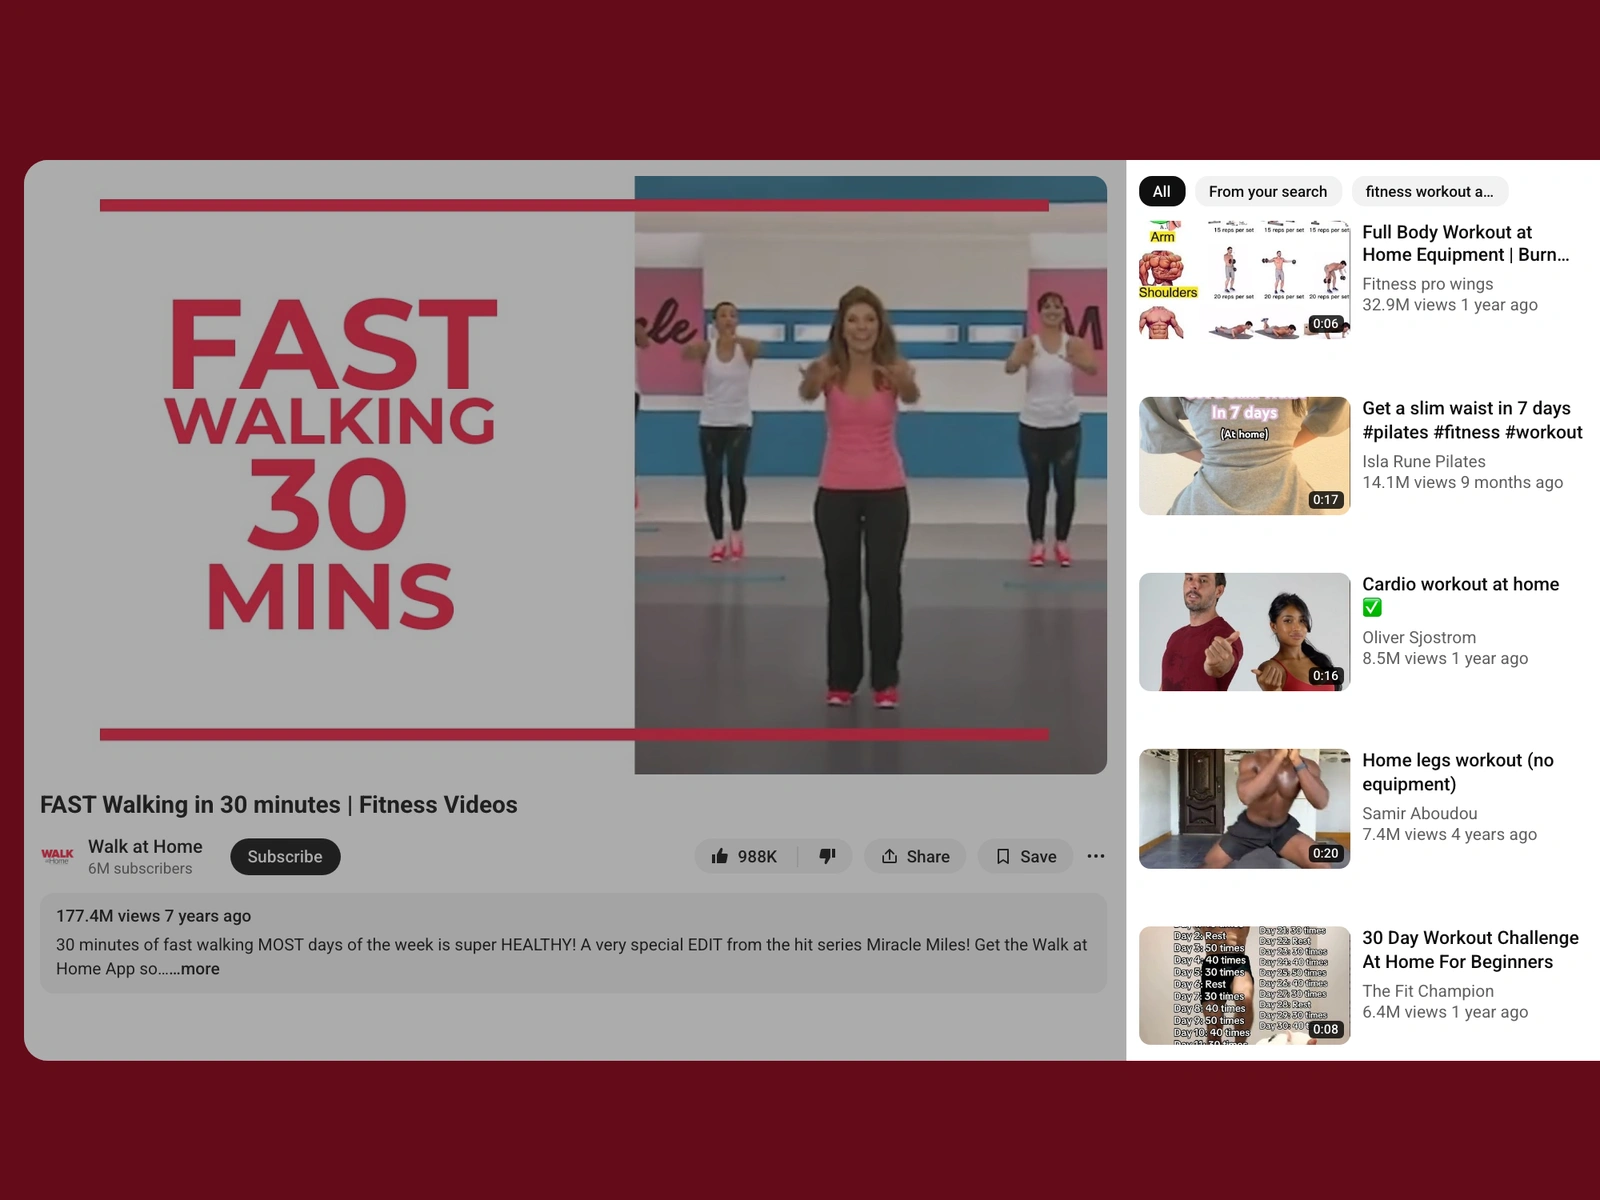Click 14.1M views 9 months ago text
This screenshot has width=1600, height=1200.
(1463, 482)
